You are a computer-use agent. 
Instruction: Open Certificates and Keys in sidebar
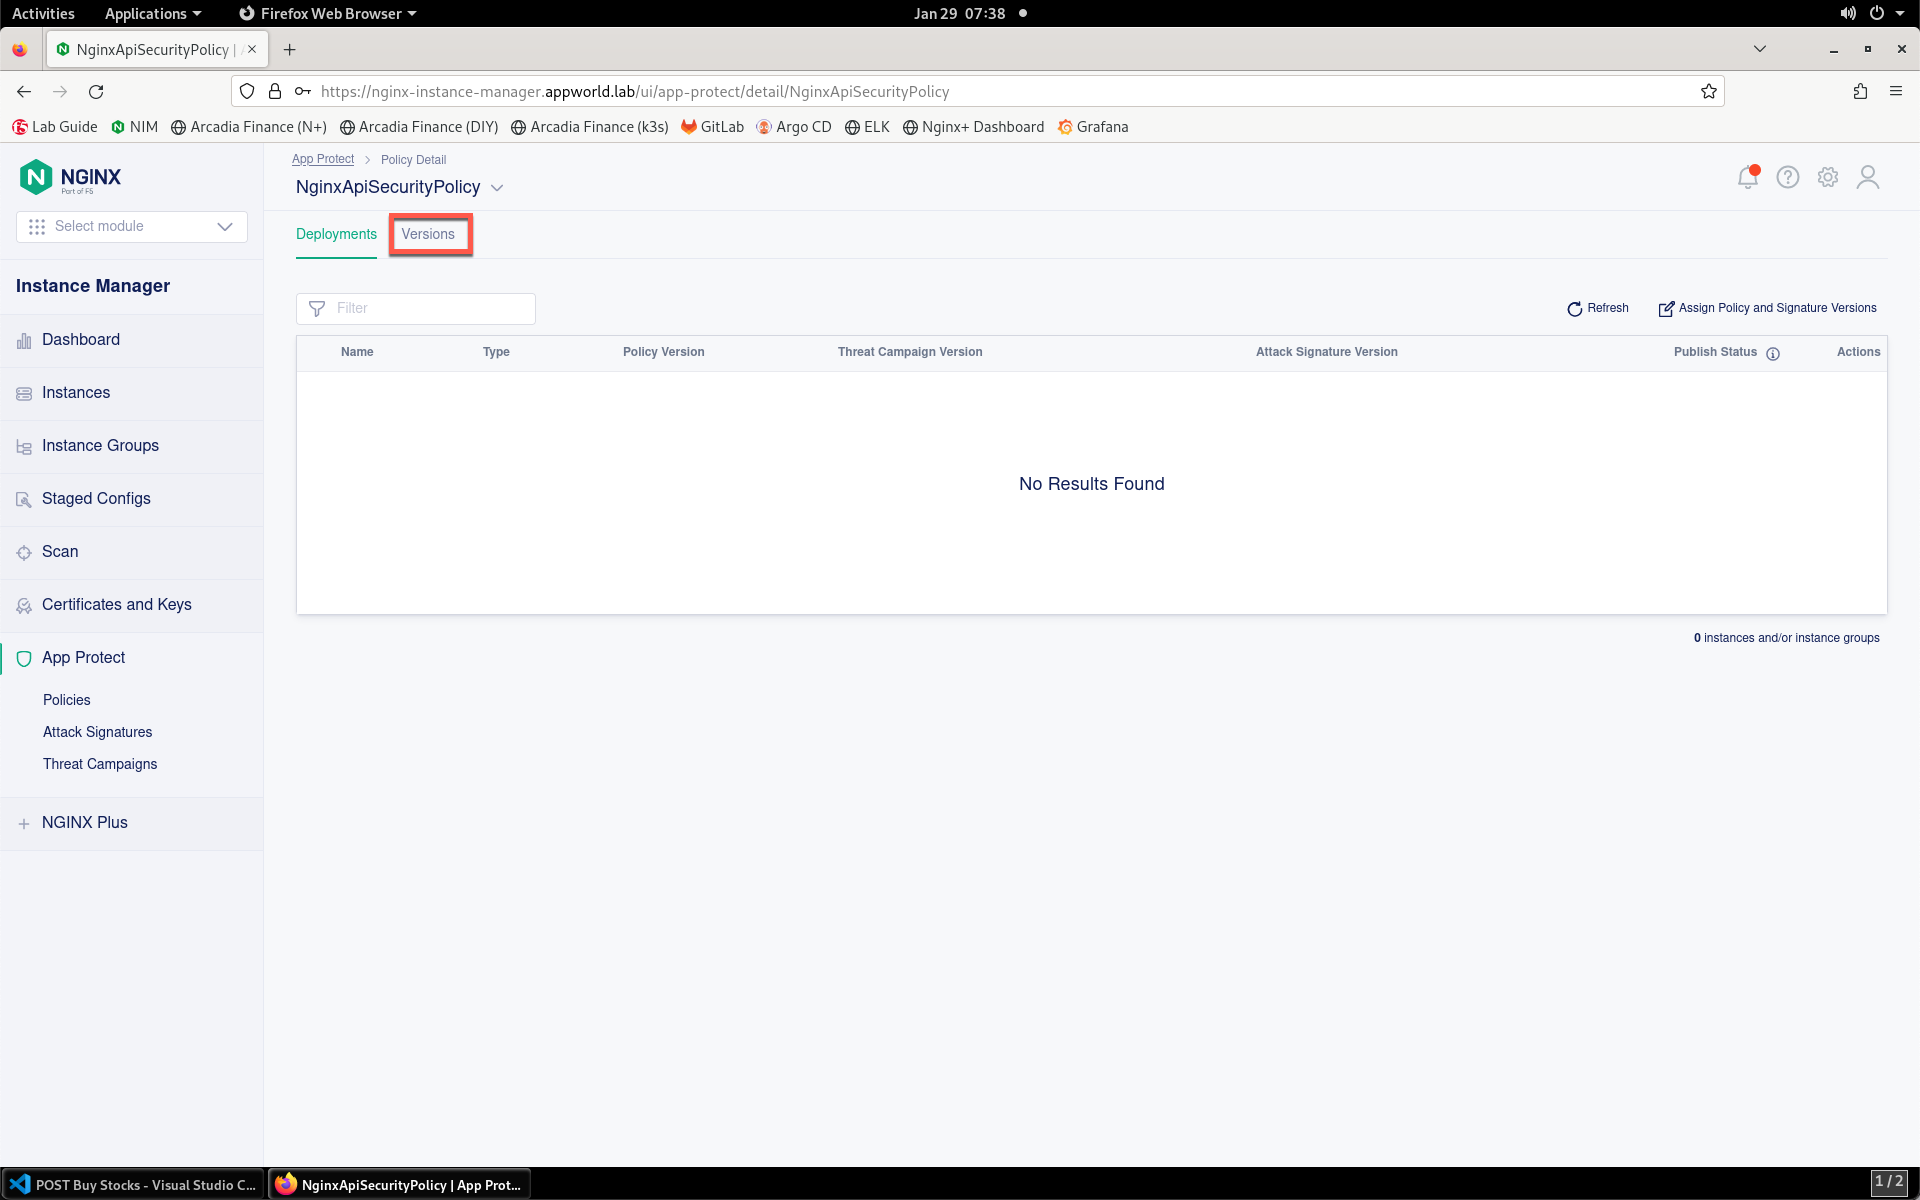(132, 605)
